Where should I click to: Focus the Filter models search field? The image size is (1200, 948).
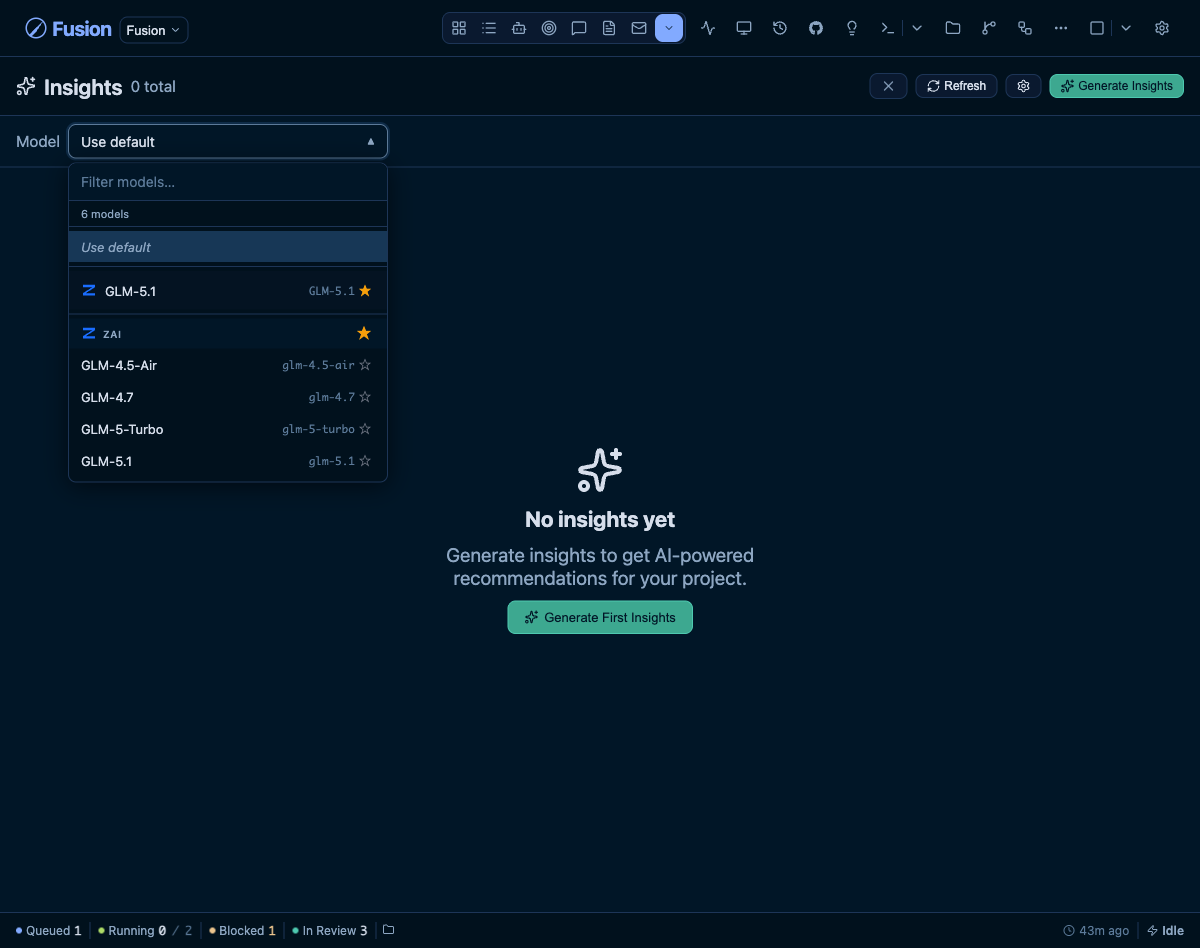tap(228, 182)
